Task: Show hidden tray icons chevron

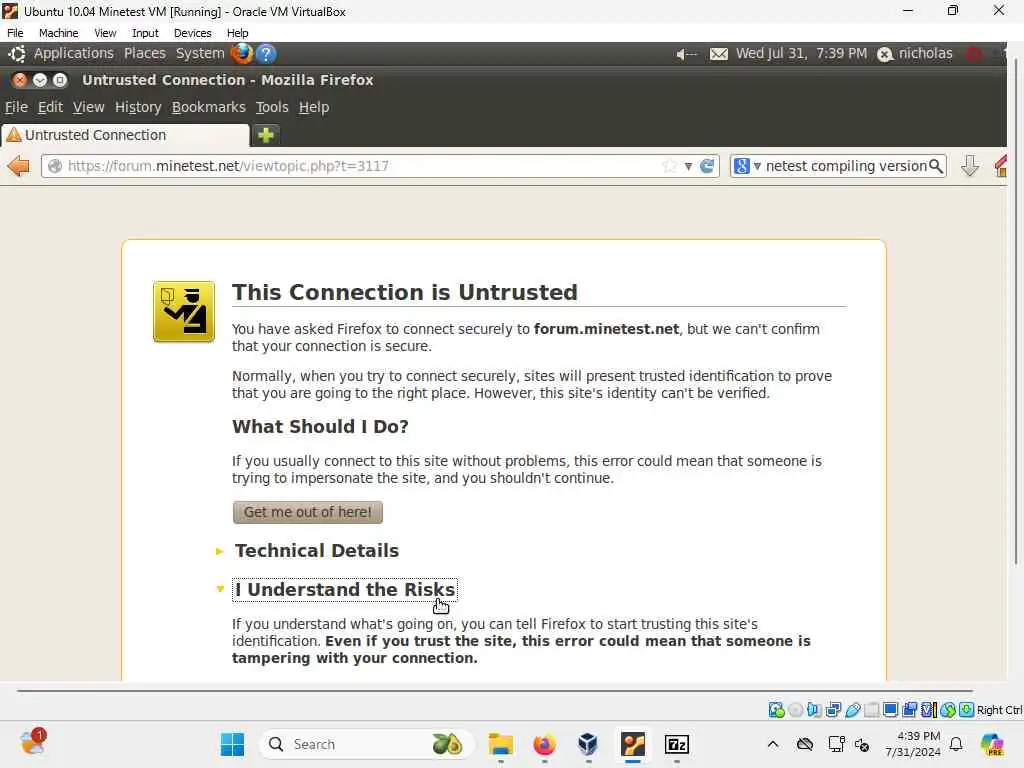Action: [x=773, y=744]
